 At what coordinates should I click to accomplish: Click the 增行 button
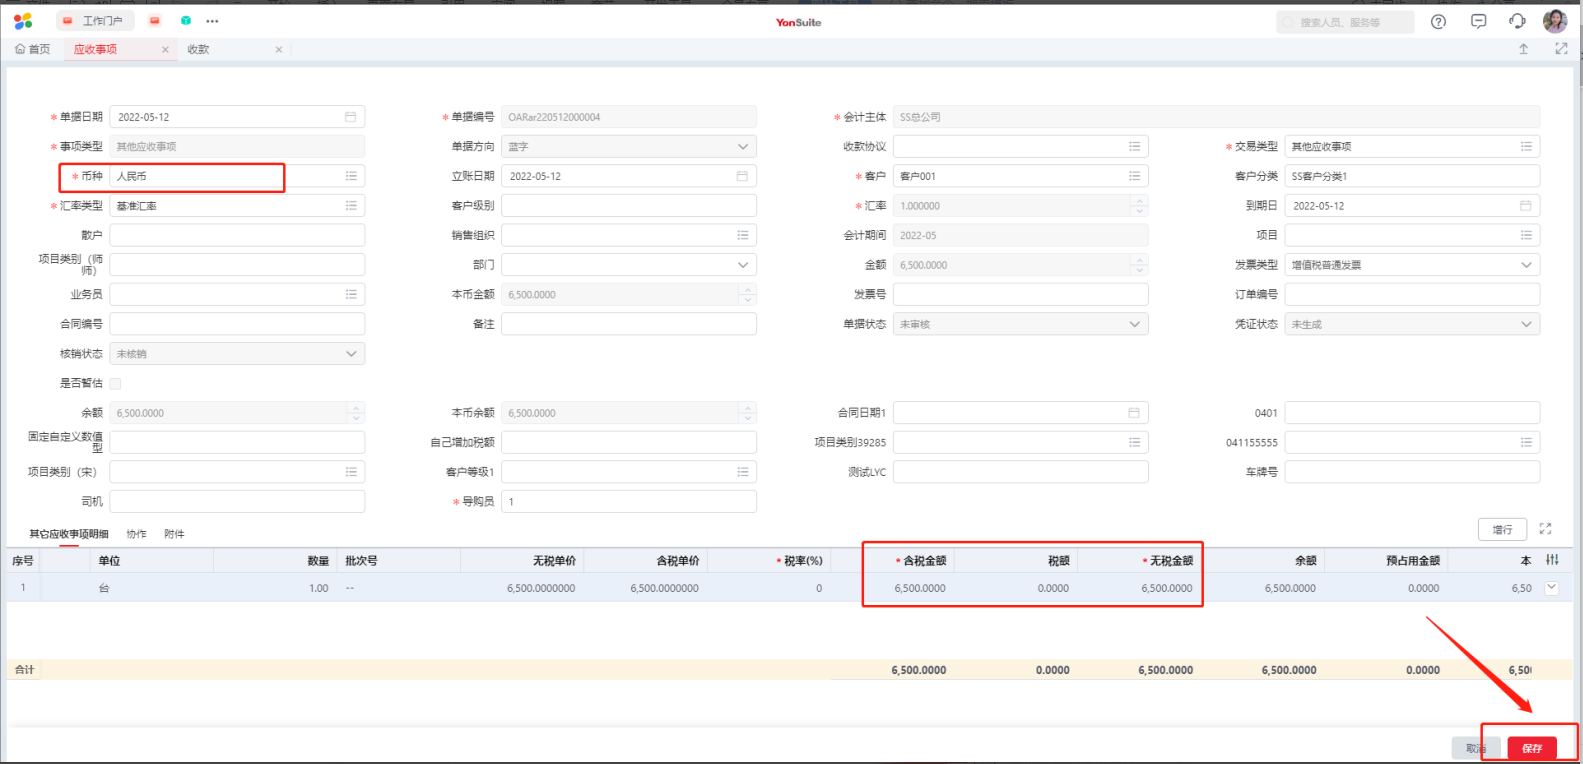[x=1501, y=530]
